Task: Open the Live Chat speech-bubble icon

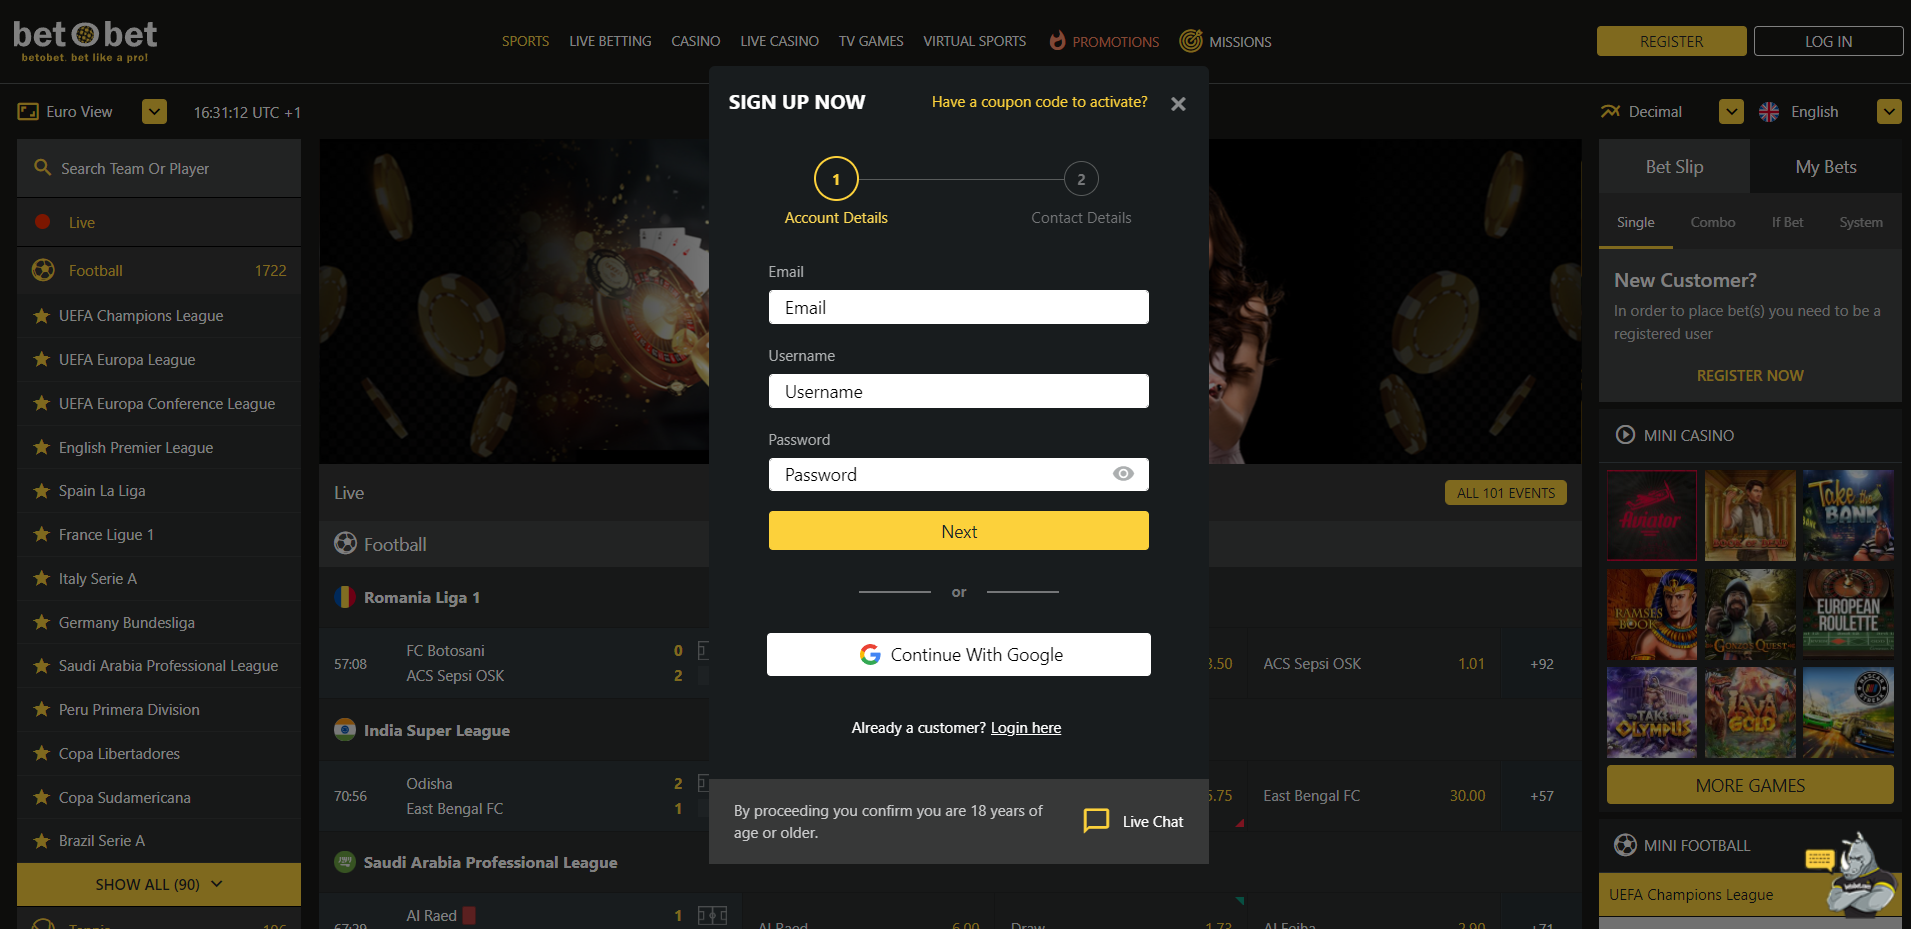Action: click(1096, 821)
